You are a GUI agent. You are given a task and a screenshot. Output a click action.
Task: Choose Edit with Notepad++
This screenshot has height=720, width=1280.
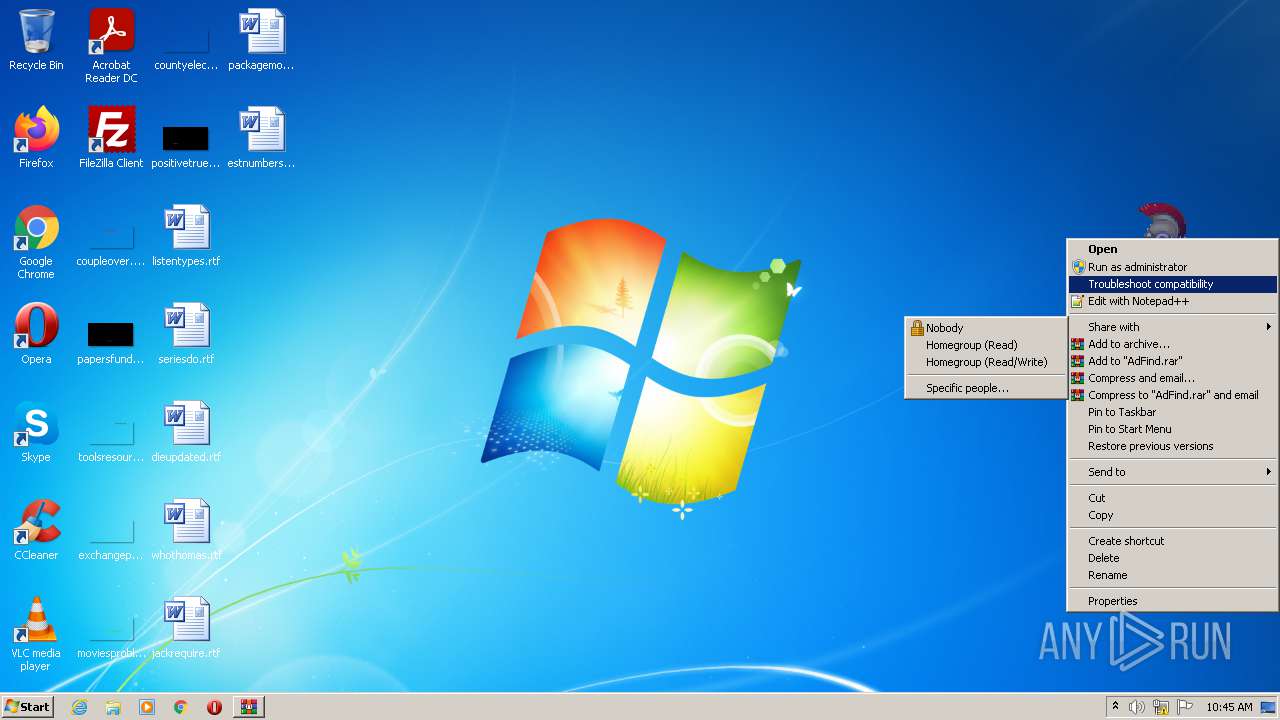coord(1173,301)
